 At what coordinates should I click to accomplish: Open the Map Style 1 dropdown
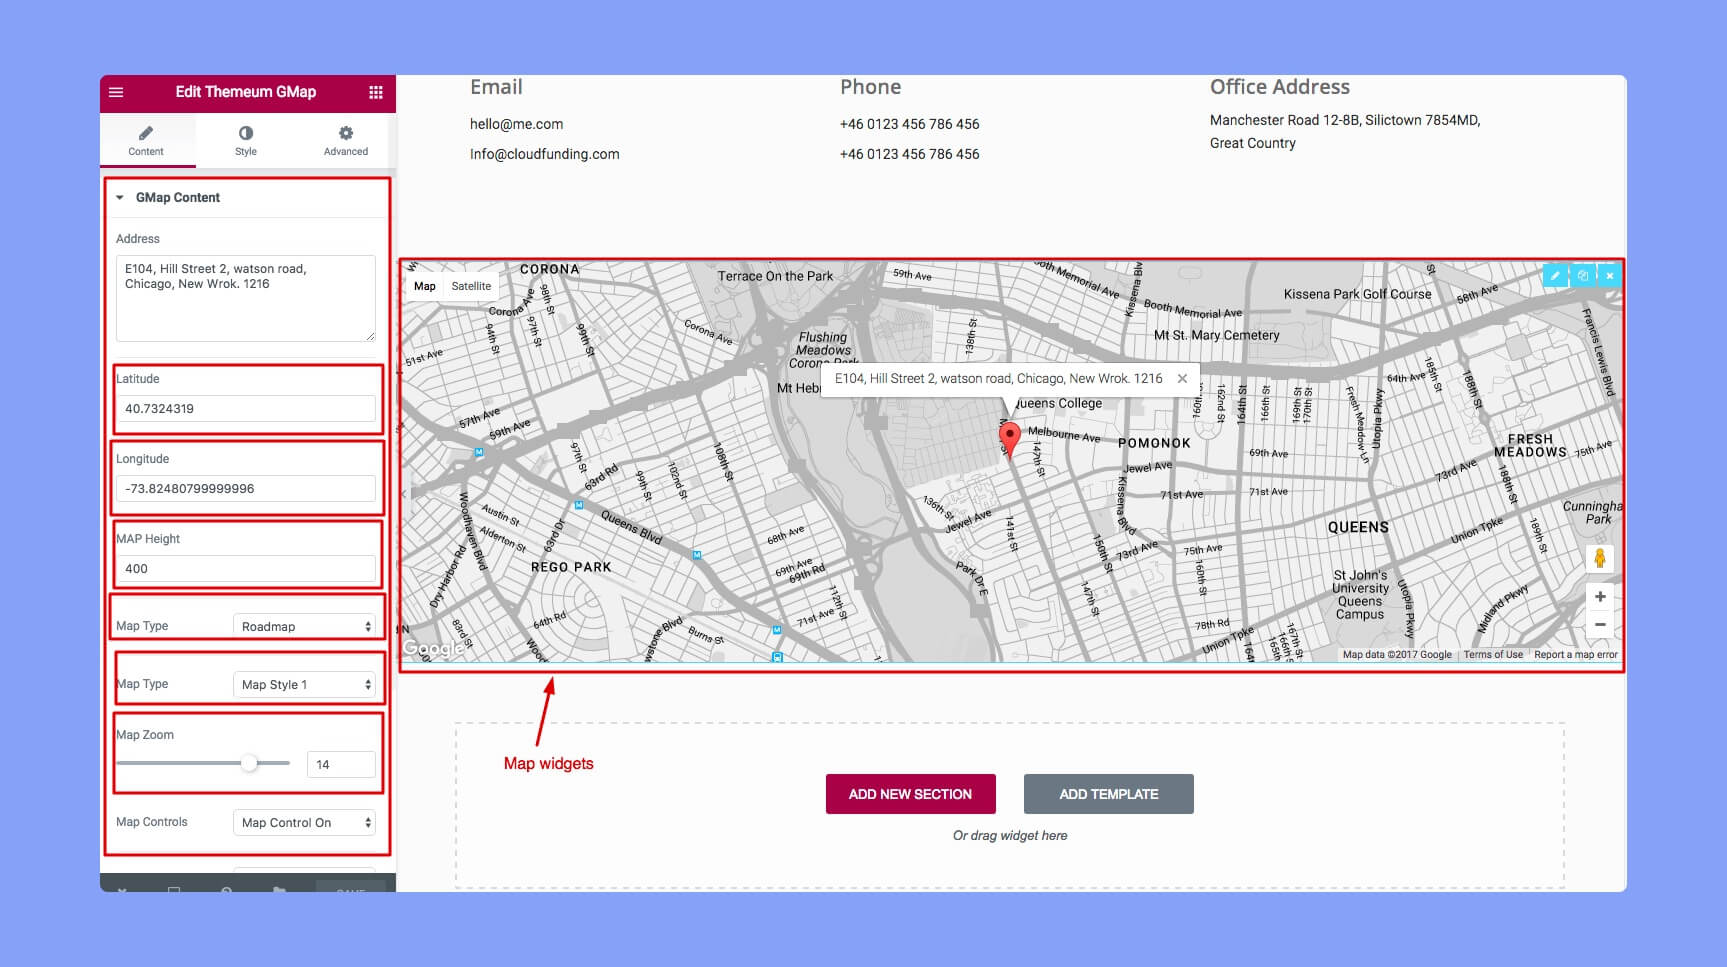pos(304,684)
